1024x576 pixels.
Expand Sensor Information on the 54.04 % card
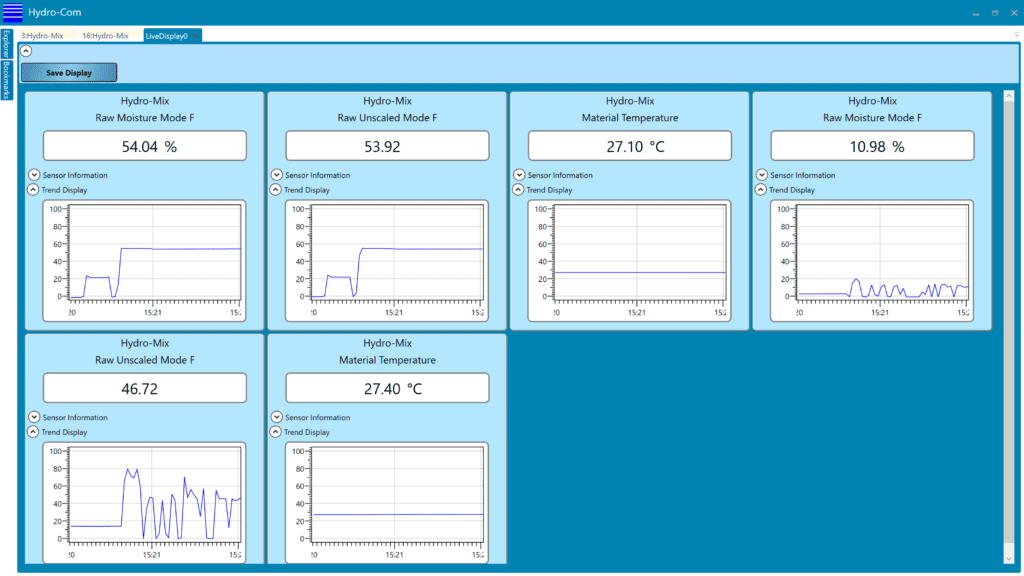[34, 175]
